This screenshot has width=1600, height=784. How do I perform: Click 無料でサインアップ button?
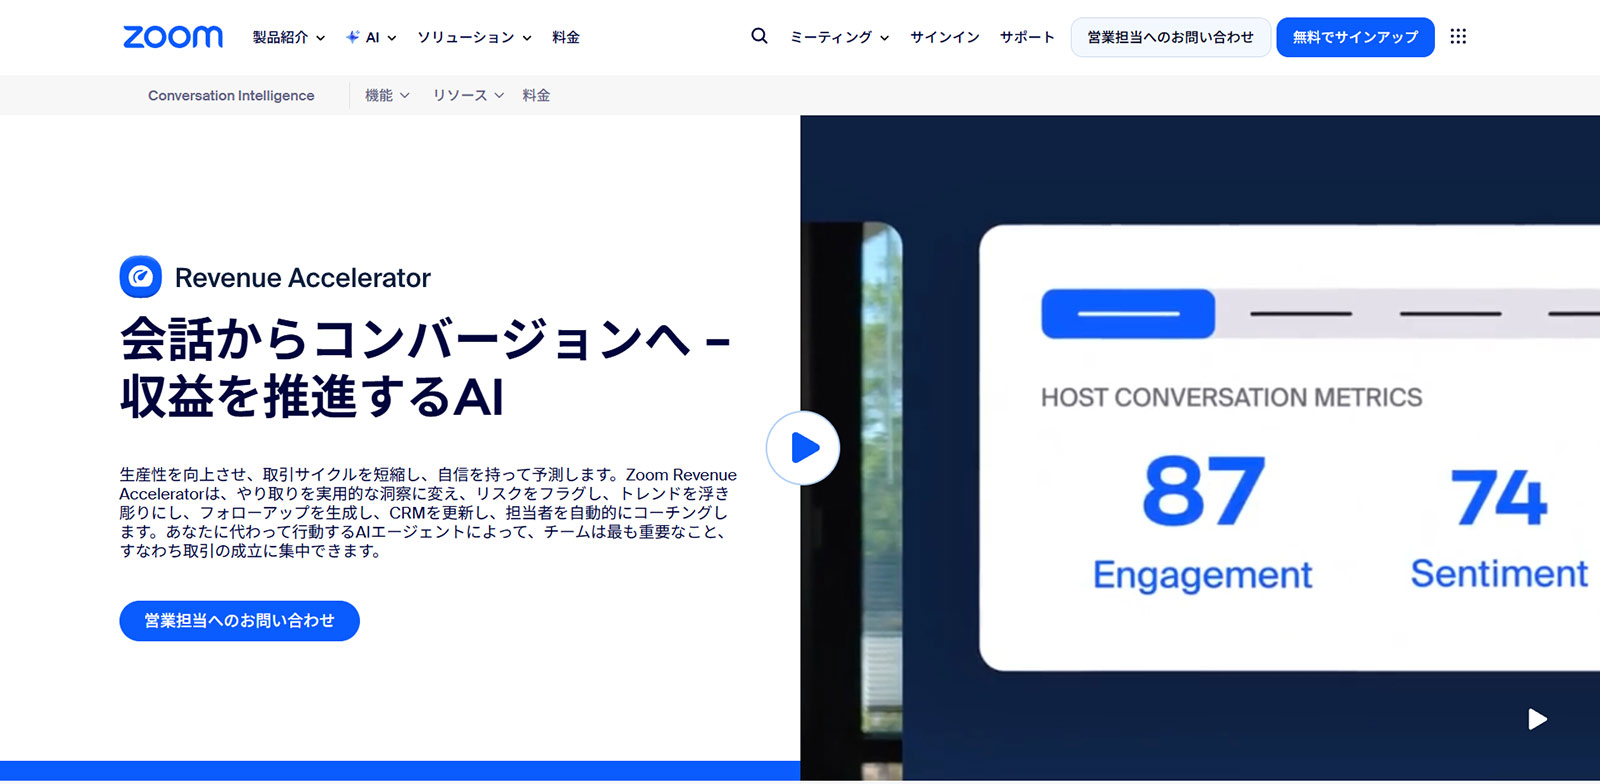pyautogui.click(x=1355, y=37)
